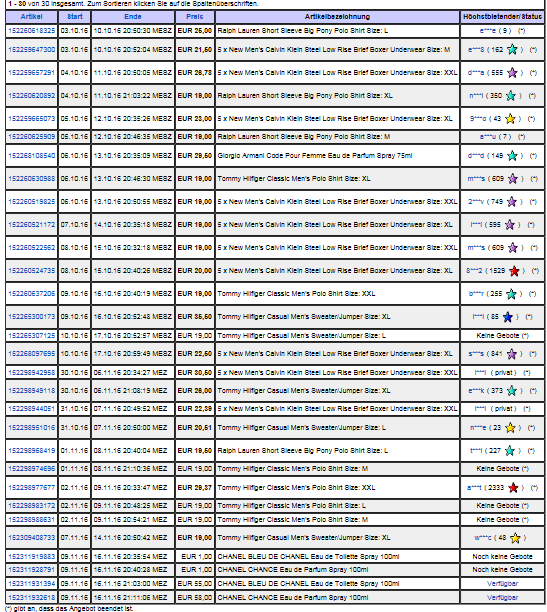The height and width of the screenshot is (612, 547).
Task: Open article link 152259647300
Action: (x=32, y=50)
